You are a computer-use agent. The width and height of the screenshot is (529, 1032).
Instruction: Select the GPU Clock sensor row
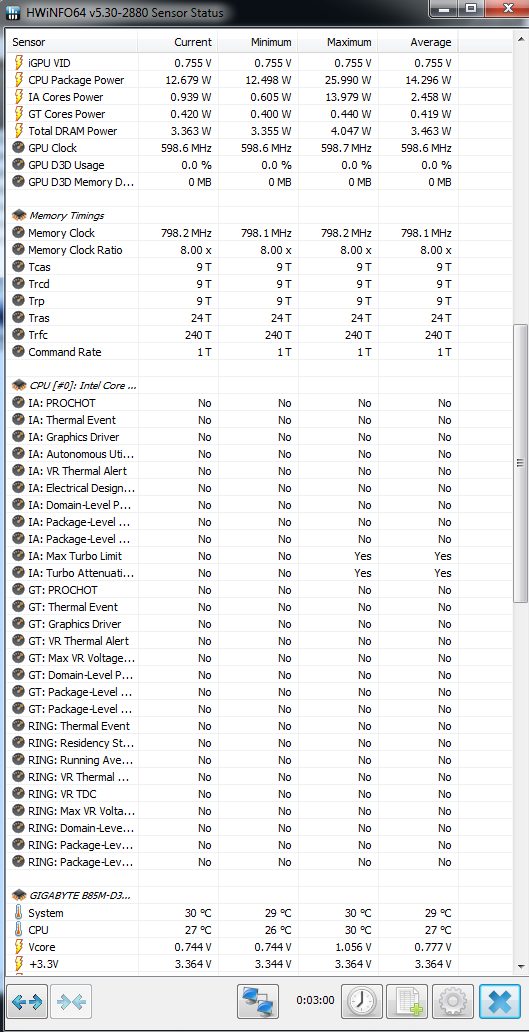click(232, 148)
